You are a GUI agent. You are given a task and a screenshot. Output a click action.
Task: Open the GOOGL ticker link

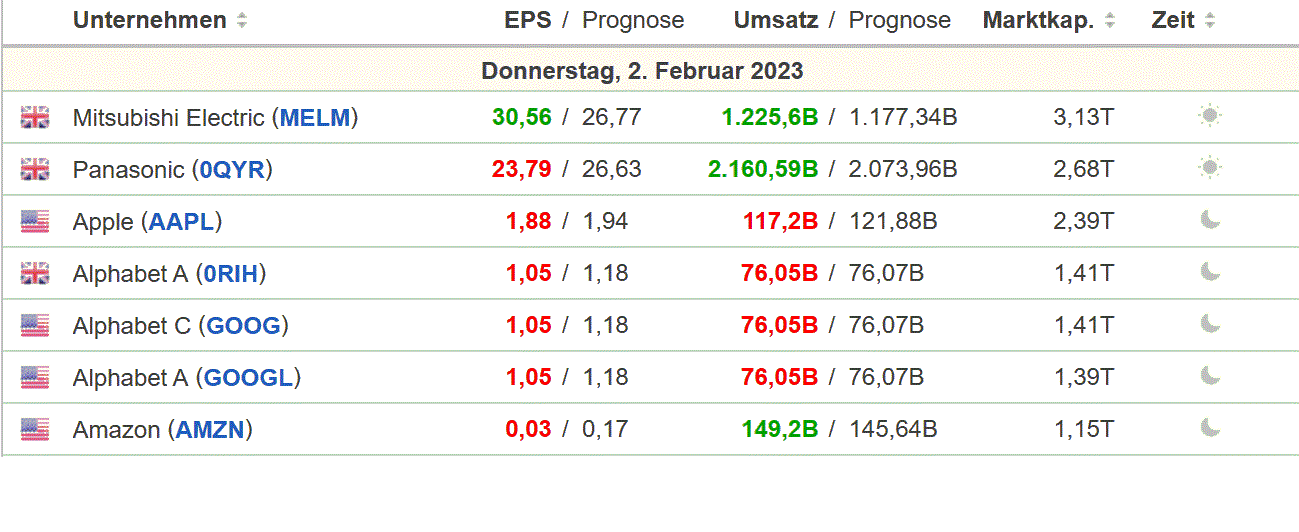coord(248,378)
